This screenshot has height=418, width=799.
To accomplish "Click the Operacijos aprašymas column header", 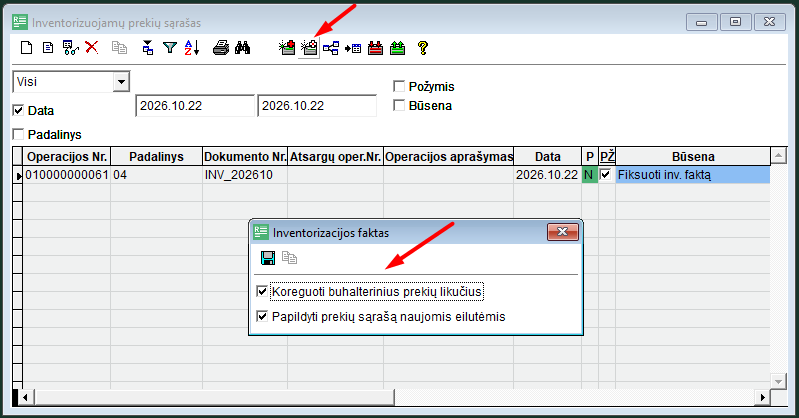I will point(448,156).
